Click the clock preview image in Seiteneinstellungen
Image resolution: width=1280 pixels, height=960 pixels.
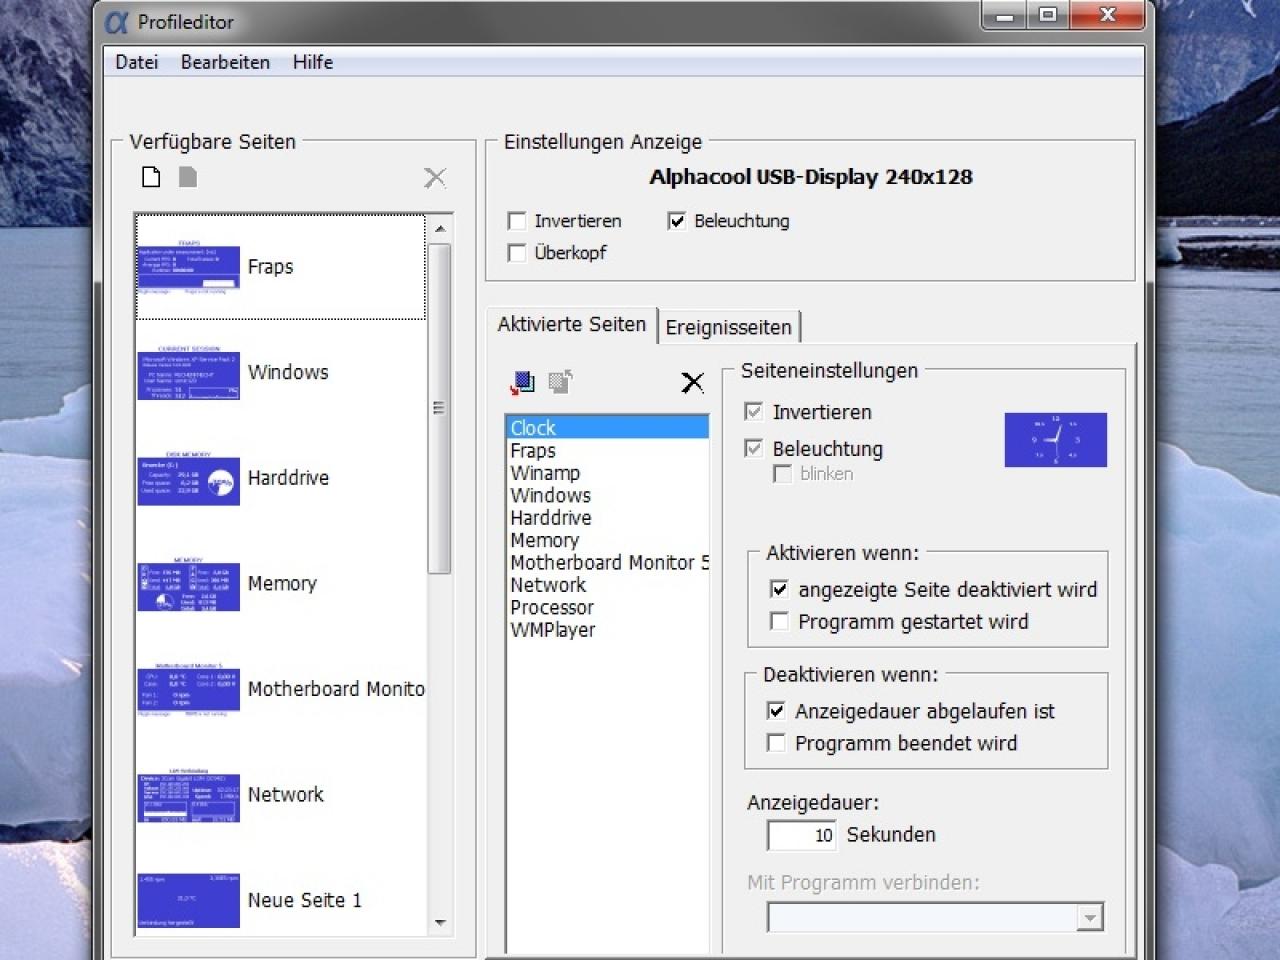tap(1055, 440)
